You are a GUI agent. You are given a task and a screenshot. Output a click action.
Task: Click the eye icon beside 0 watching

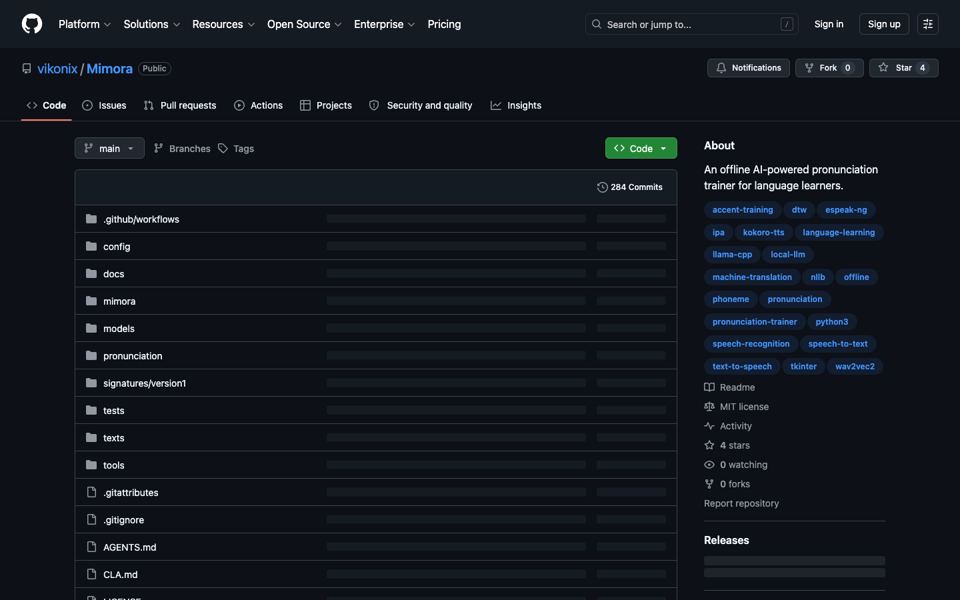tap(709, 465)
